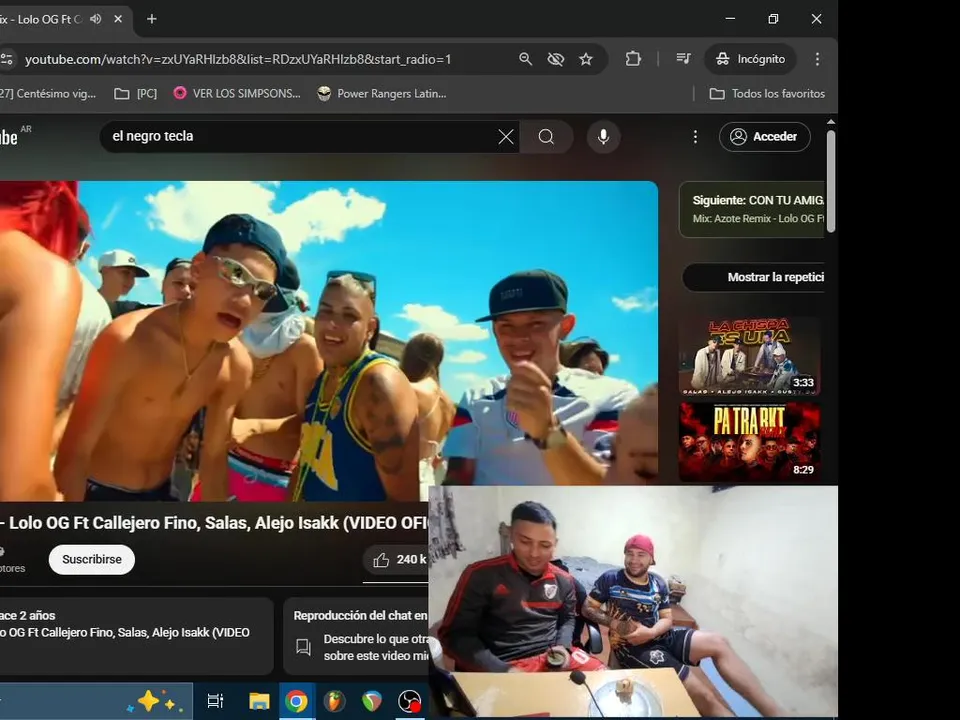The height and width of the screenshot is (720, 960).
Task: Open the colorful shield app on the taskbar
Action: point(372,701)
